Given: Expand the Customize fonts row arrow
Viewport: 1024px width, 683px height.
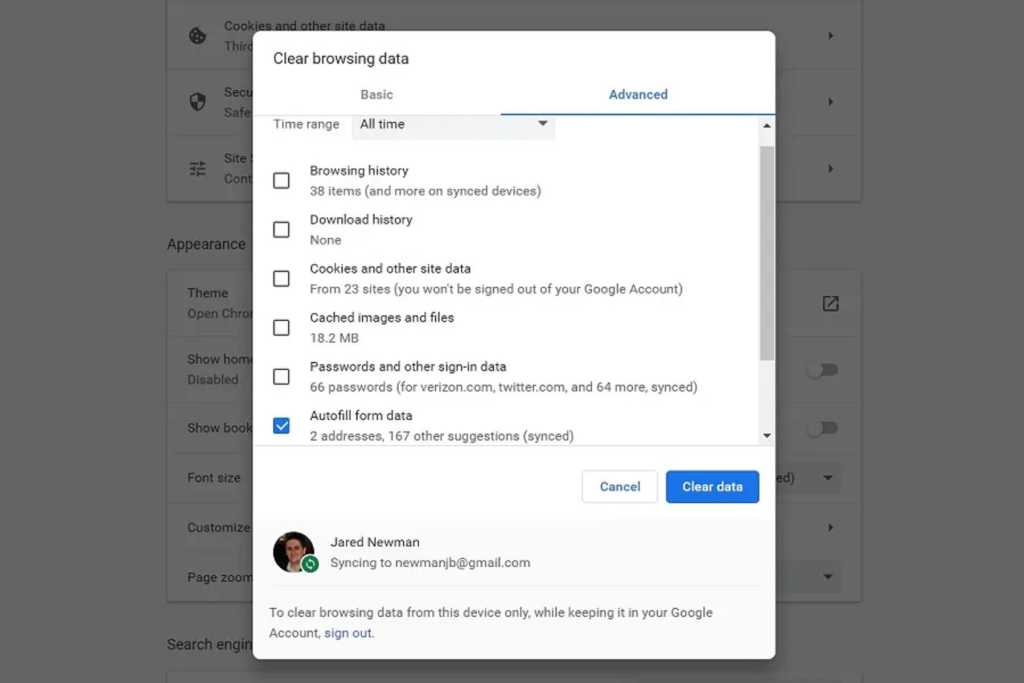Looking at the screenshot, I should (831, 527).
